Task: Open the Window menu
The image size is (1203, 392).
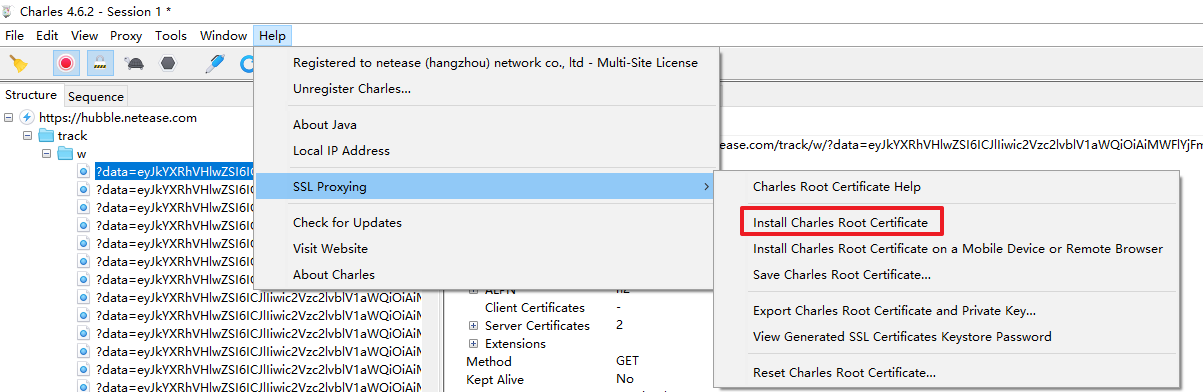Action: click(x=223, y=35)
